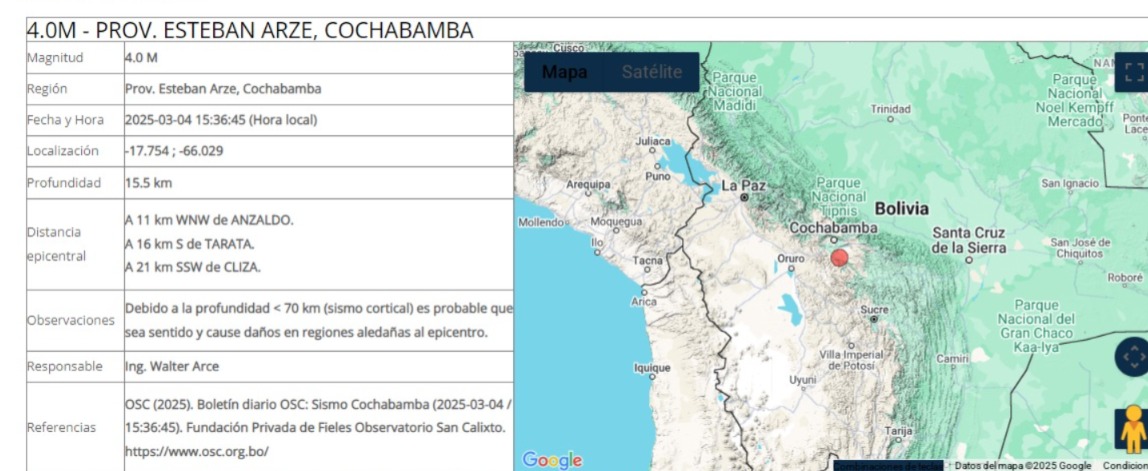
Task: Click text A 11 km WNW de ANZALDO
Action: 209,220
